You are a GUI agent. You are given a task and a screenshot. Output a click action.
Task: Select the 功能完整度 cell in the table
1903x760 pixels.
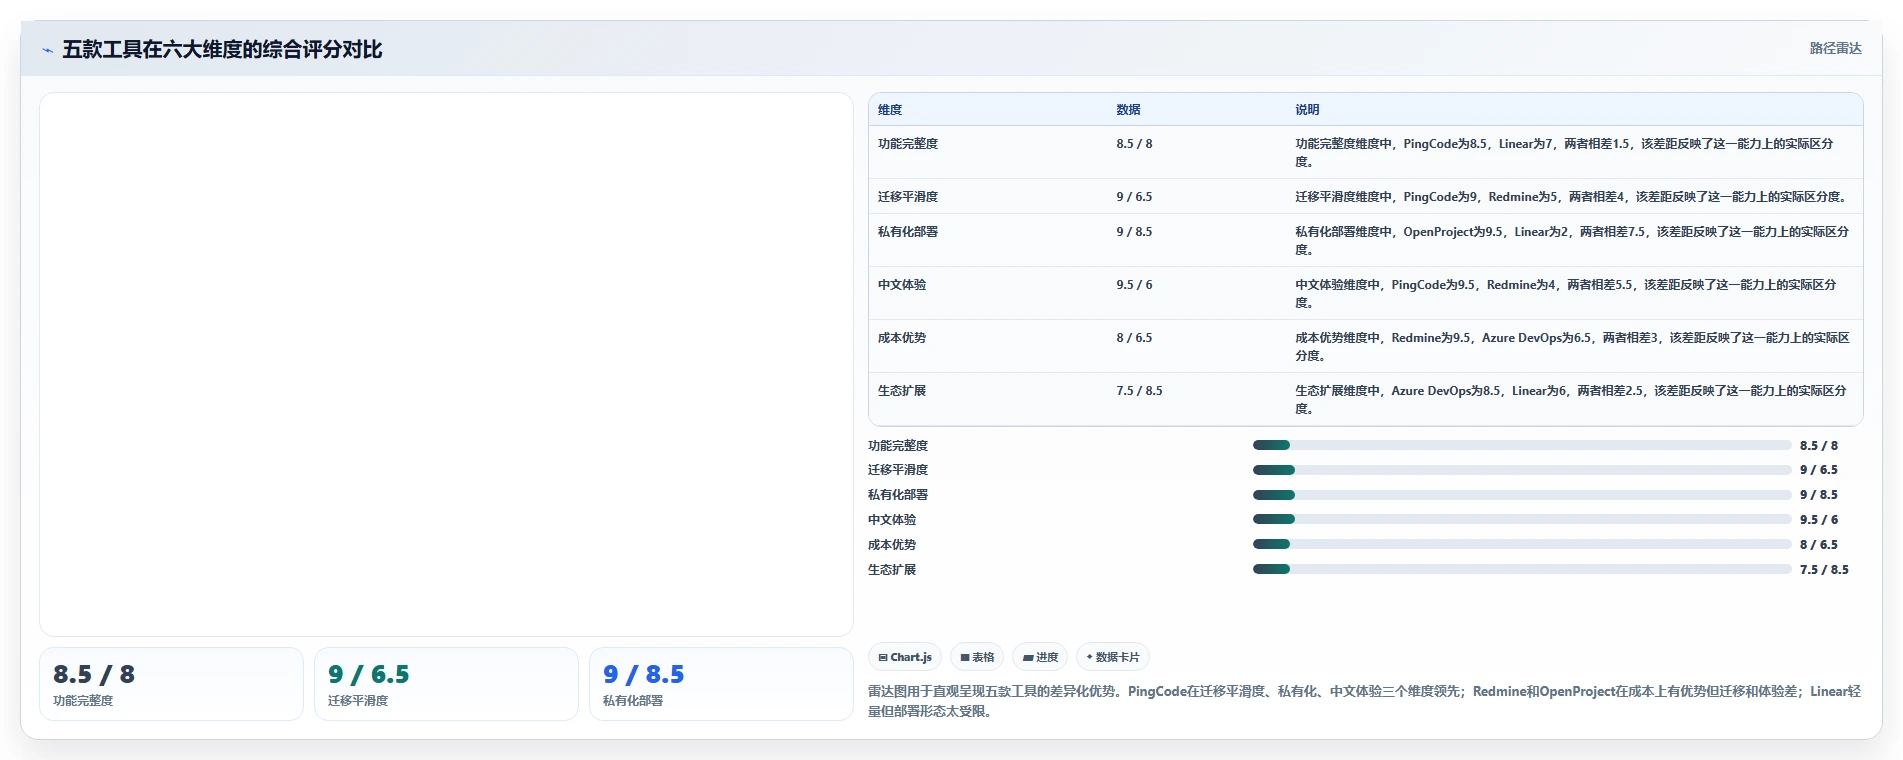[908, 144]
